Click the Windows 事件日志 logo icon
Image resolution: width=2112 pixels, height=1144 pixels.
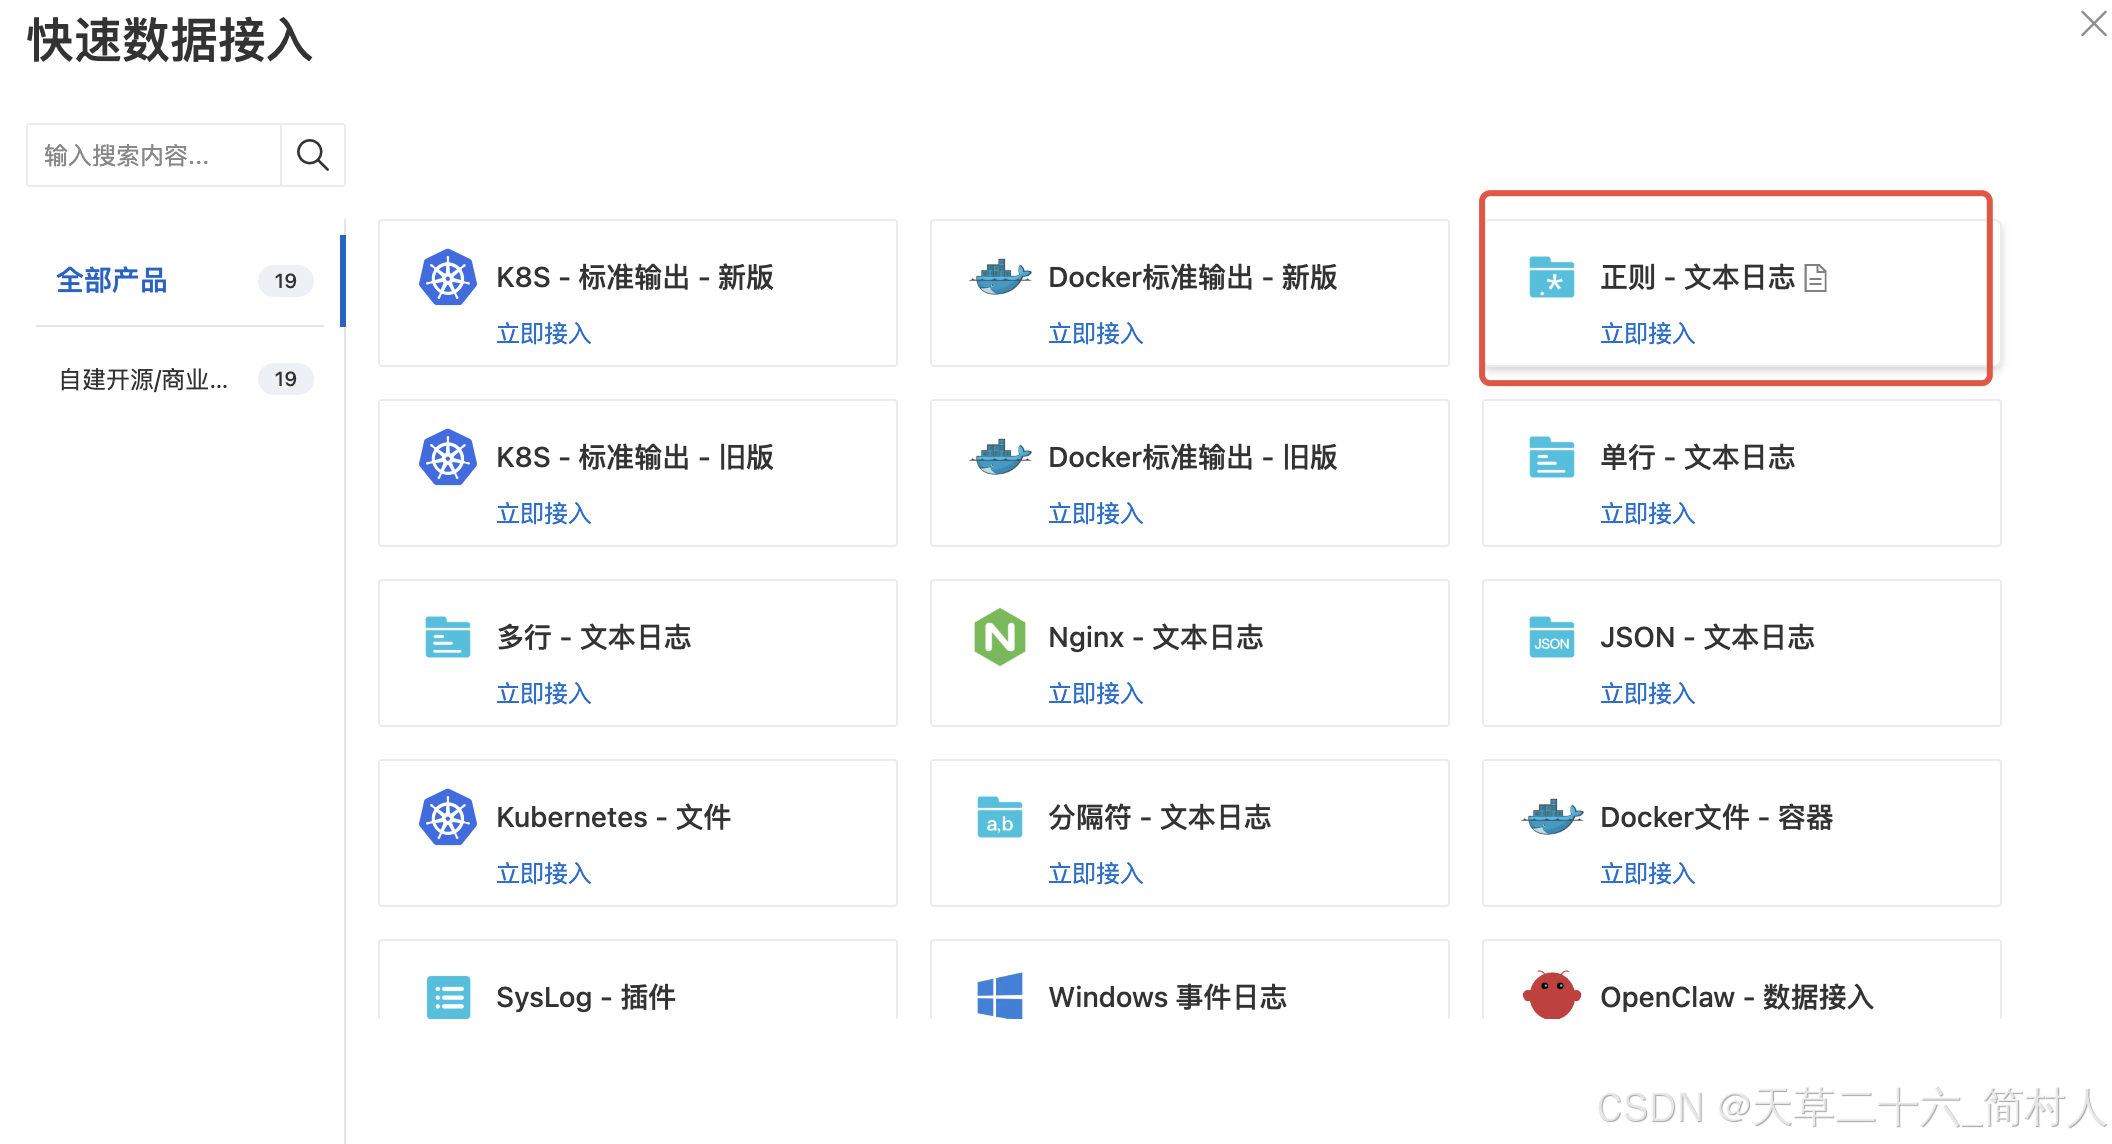[1000, 996]
